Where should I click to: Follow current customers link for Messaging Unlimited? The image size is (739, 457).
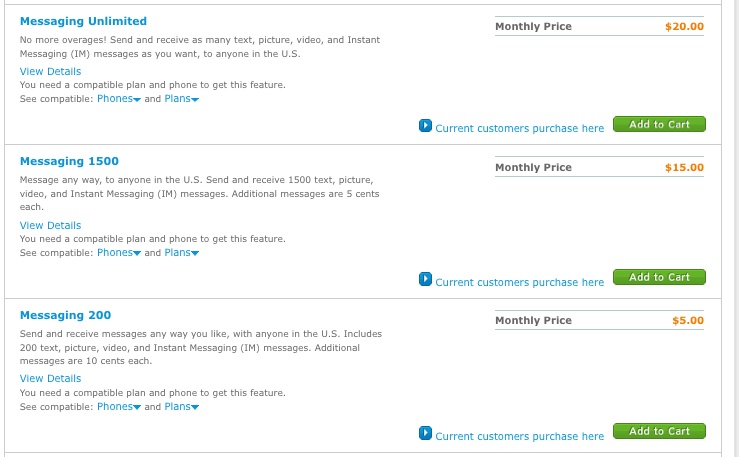click(x=519, y=129)
